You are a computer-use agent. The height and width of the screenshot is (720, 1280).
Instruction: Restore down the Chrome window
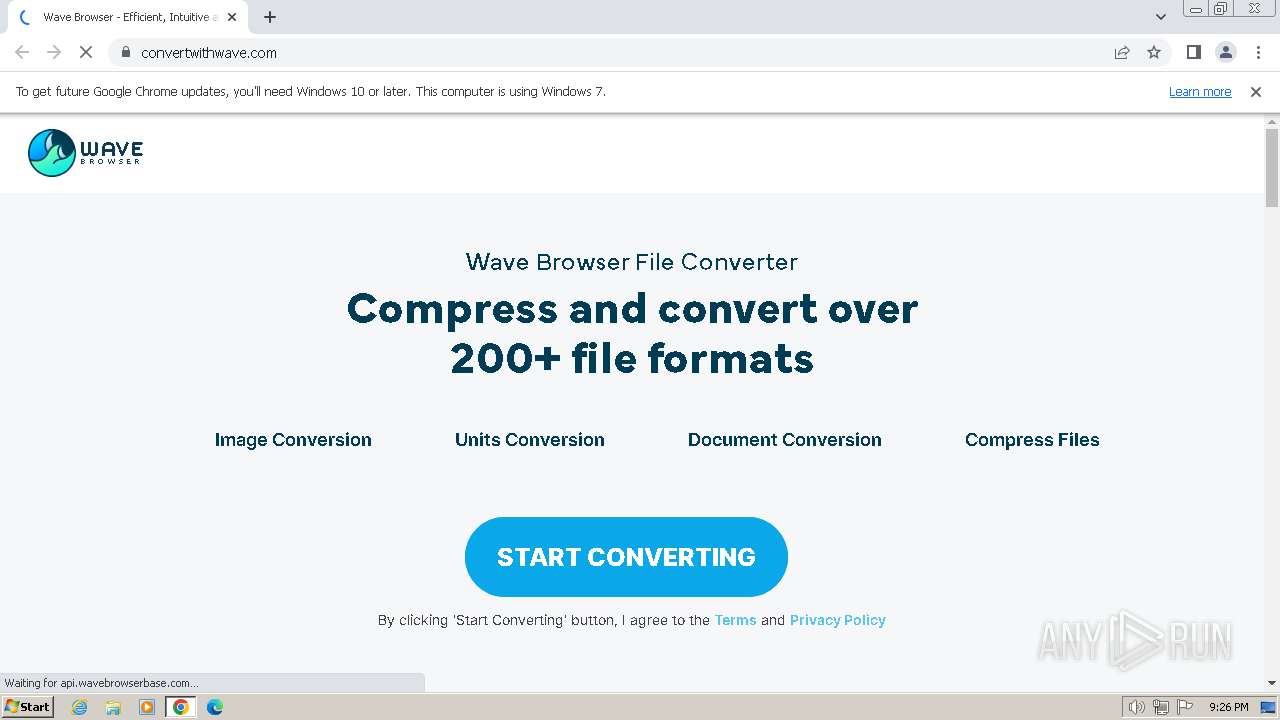pyautogui.click(x=1221, y=9)
